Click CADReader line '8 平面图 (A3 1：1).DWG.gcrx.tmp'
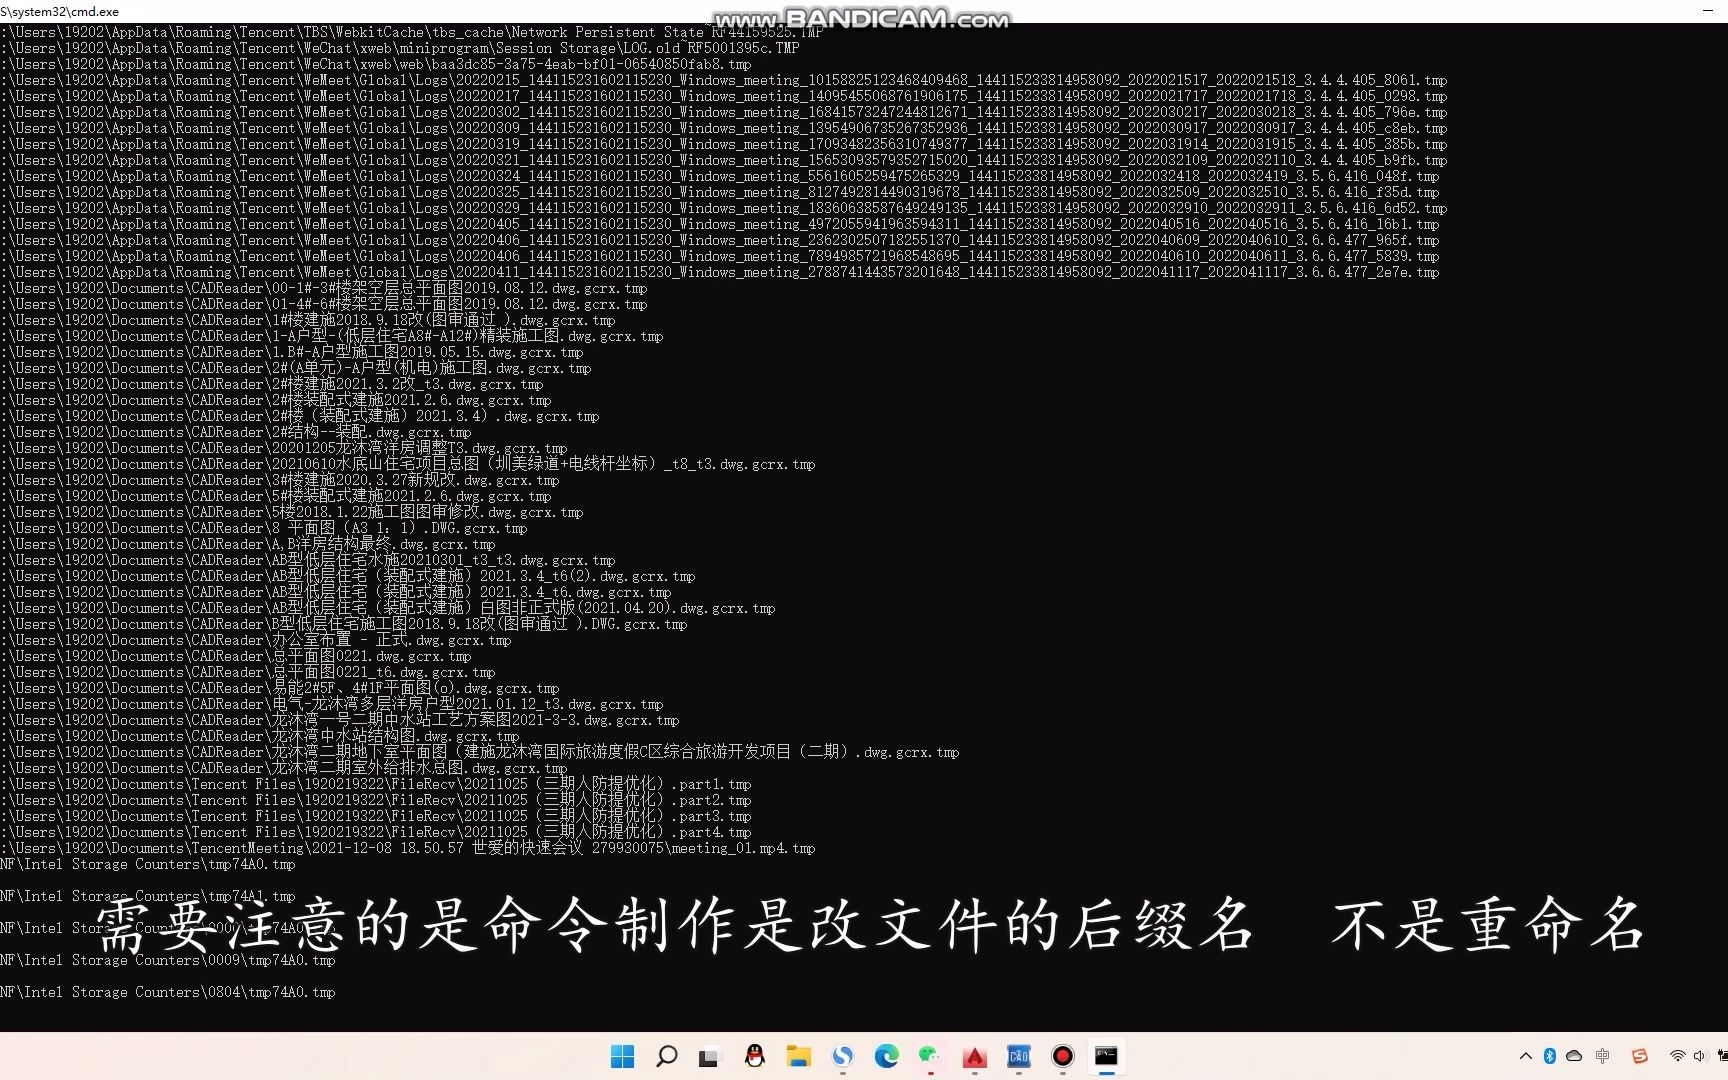This screenshot has height=1080, width=1728. point(264,528)
